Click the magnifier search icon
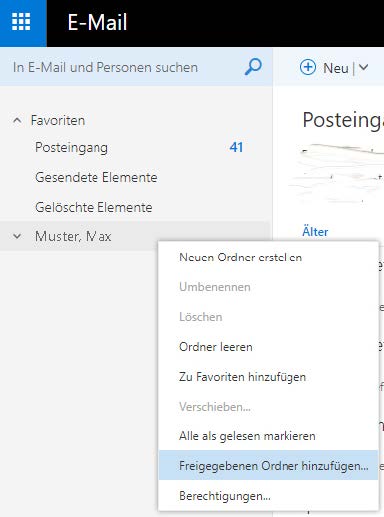384x517 pixels. point(253,67)
